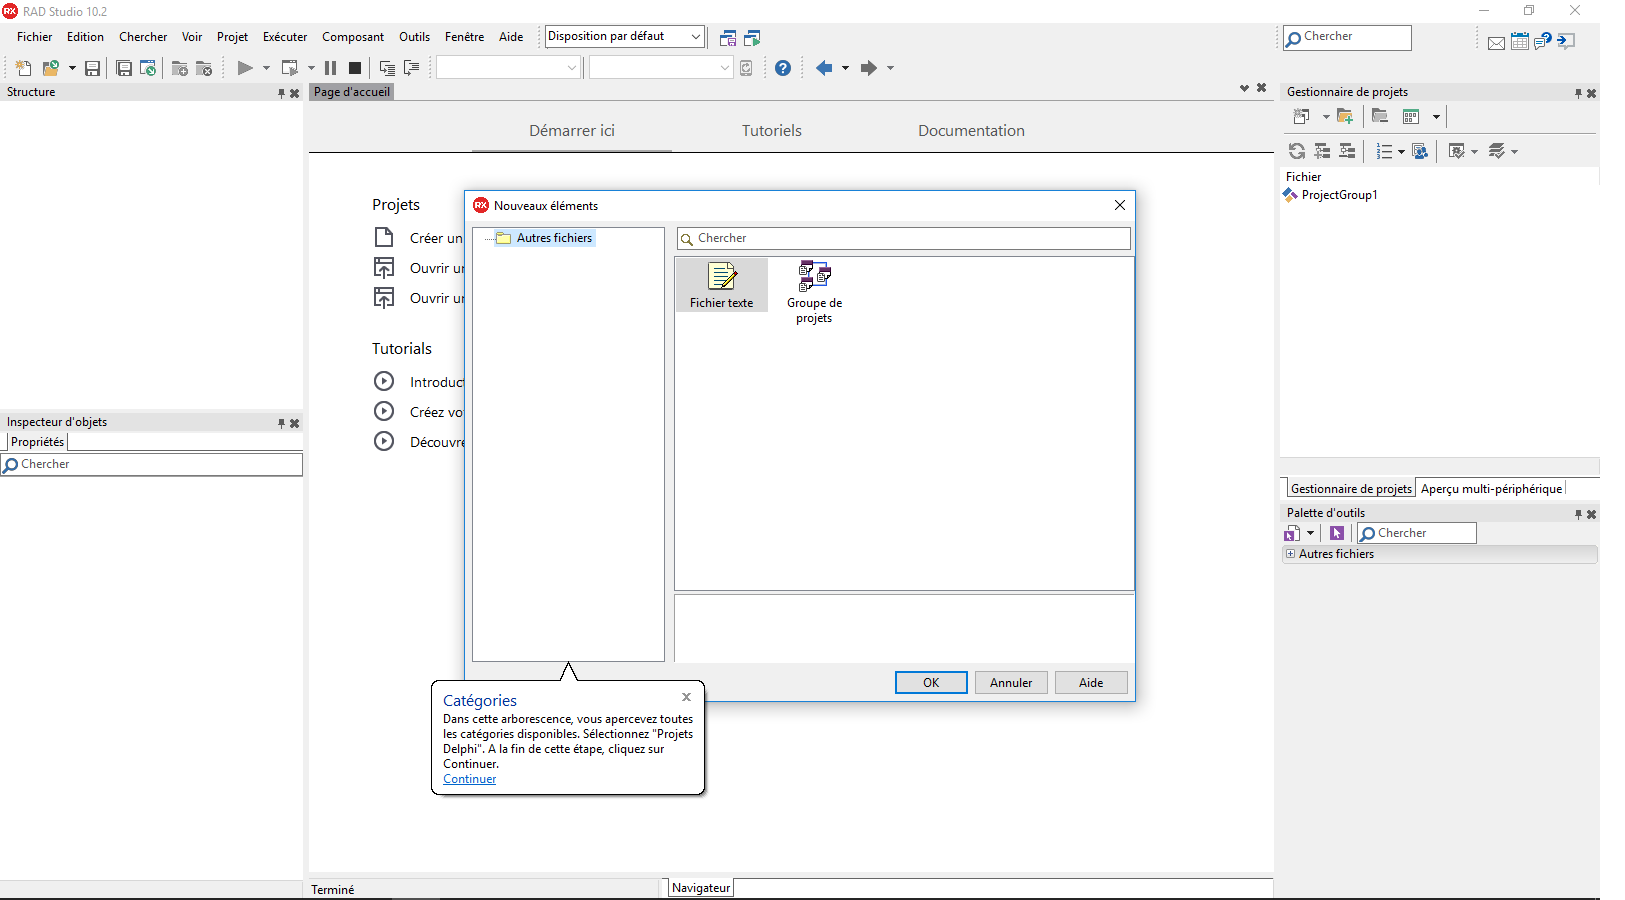Screen dimensions: 1625x900
Task: Close the Catégories tooltip balloon
Action: (686, 697)
